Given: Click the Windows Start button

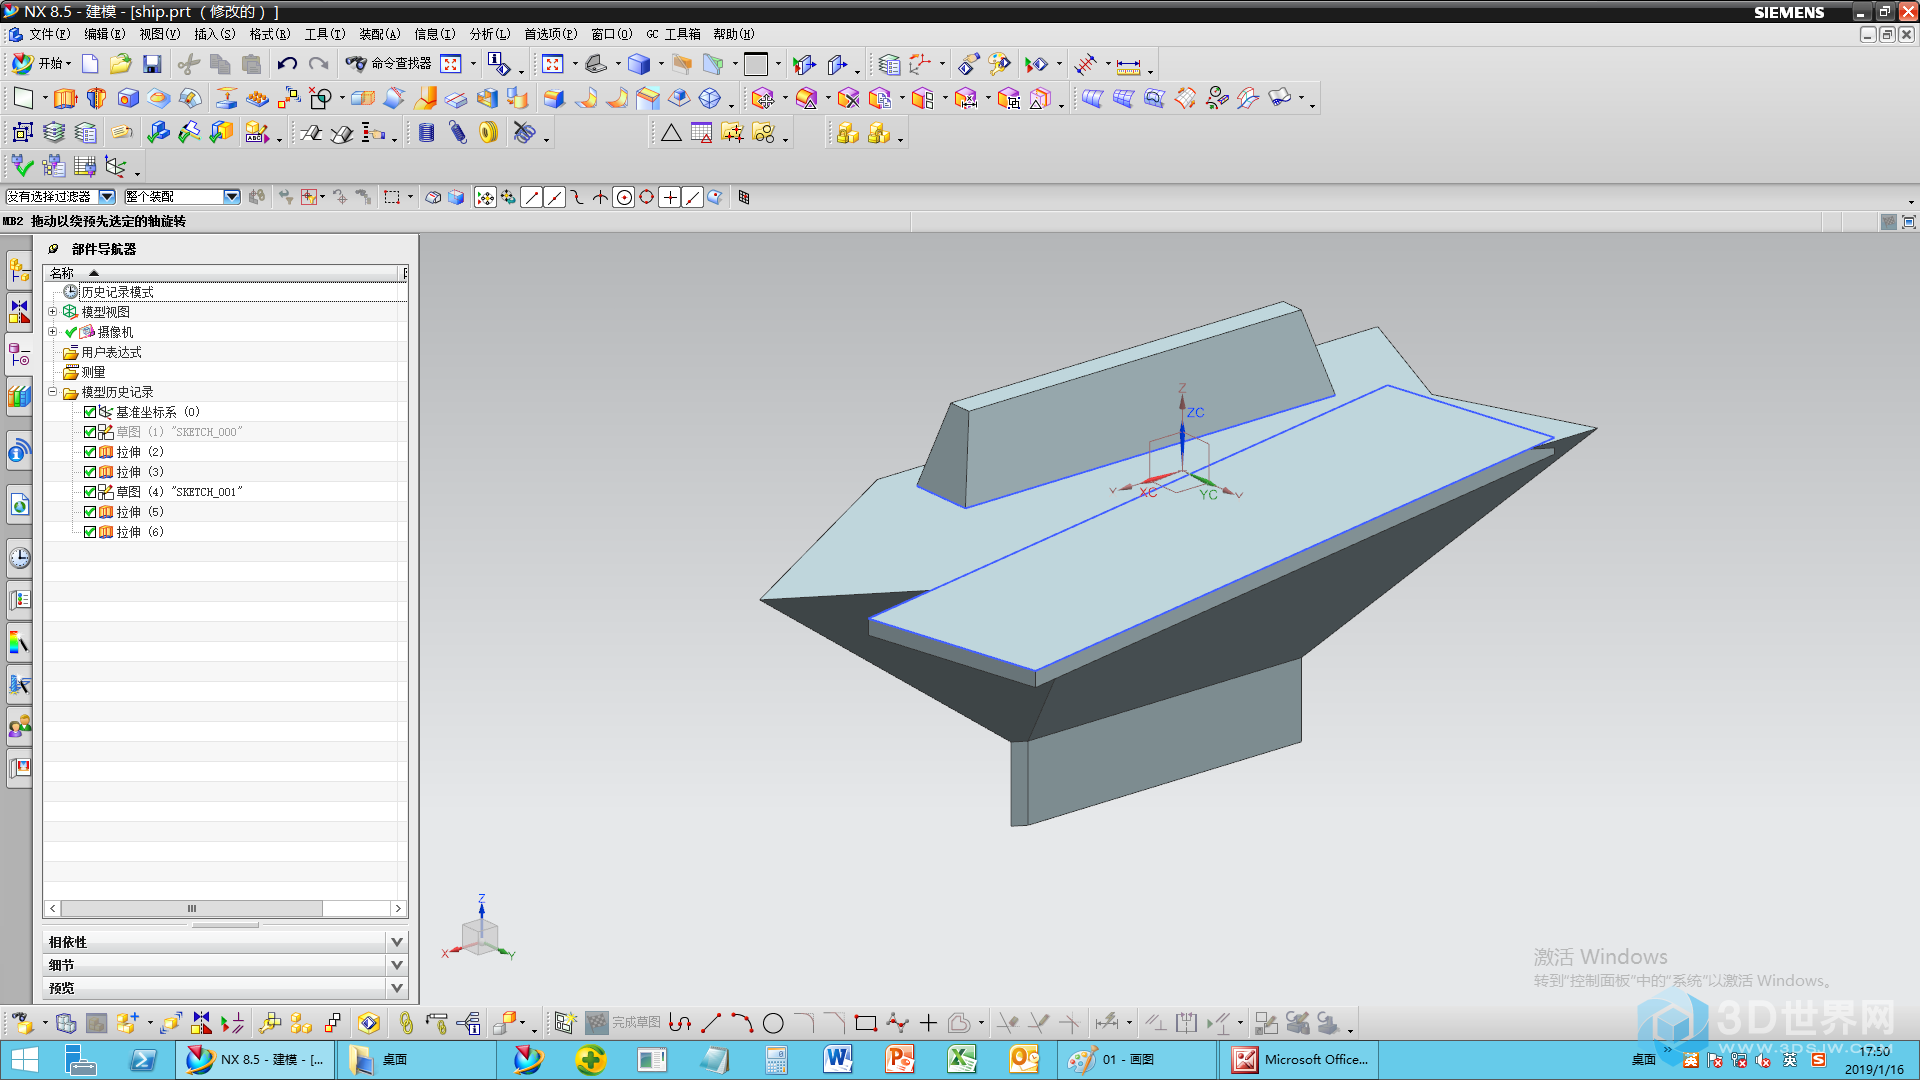Looking at the screenshot, I should pos(25,1059).
